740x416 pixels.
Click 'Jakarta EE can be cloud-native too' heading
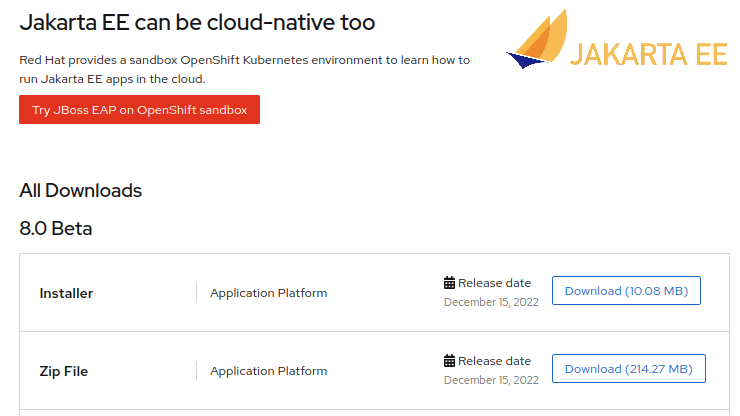click(x=197, y=22)
